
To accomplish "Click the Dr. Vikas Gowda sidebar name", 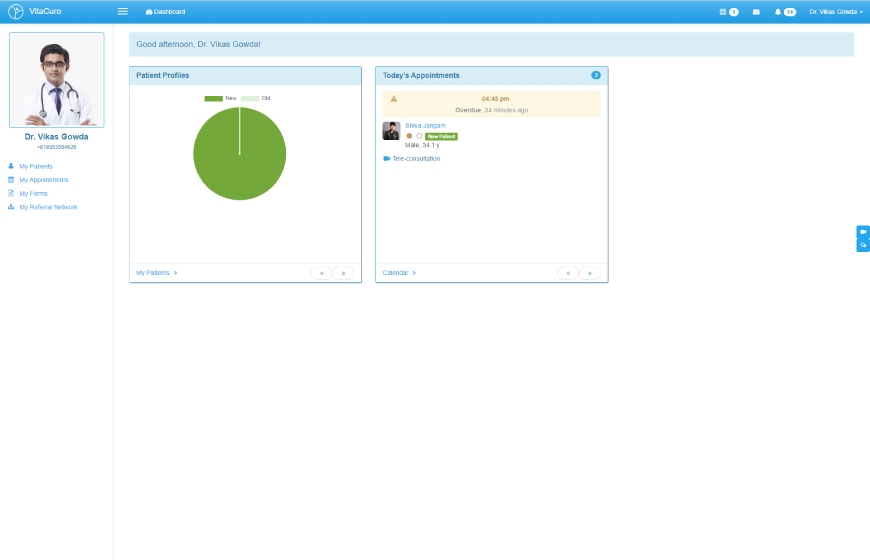I will tap(57, 137).
